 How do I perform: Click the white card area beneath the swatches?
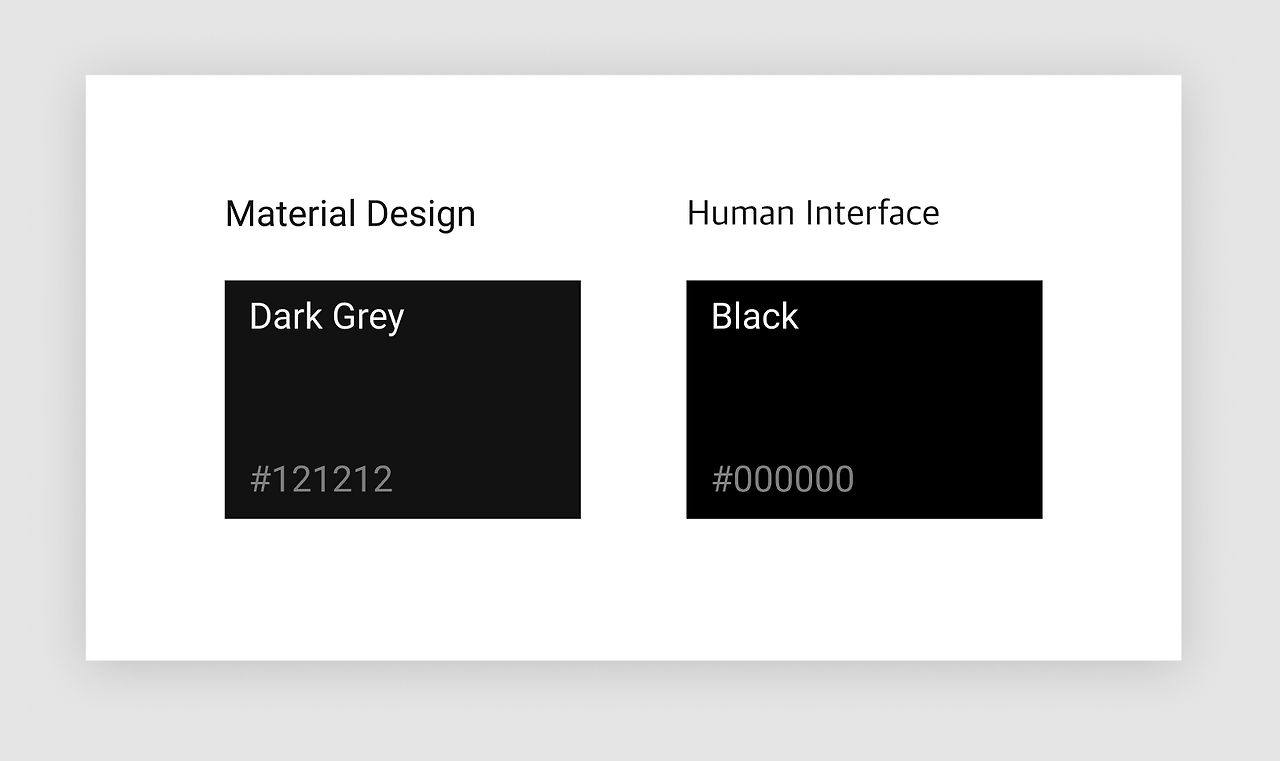[x=633, y=589]
